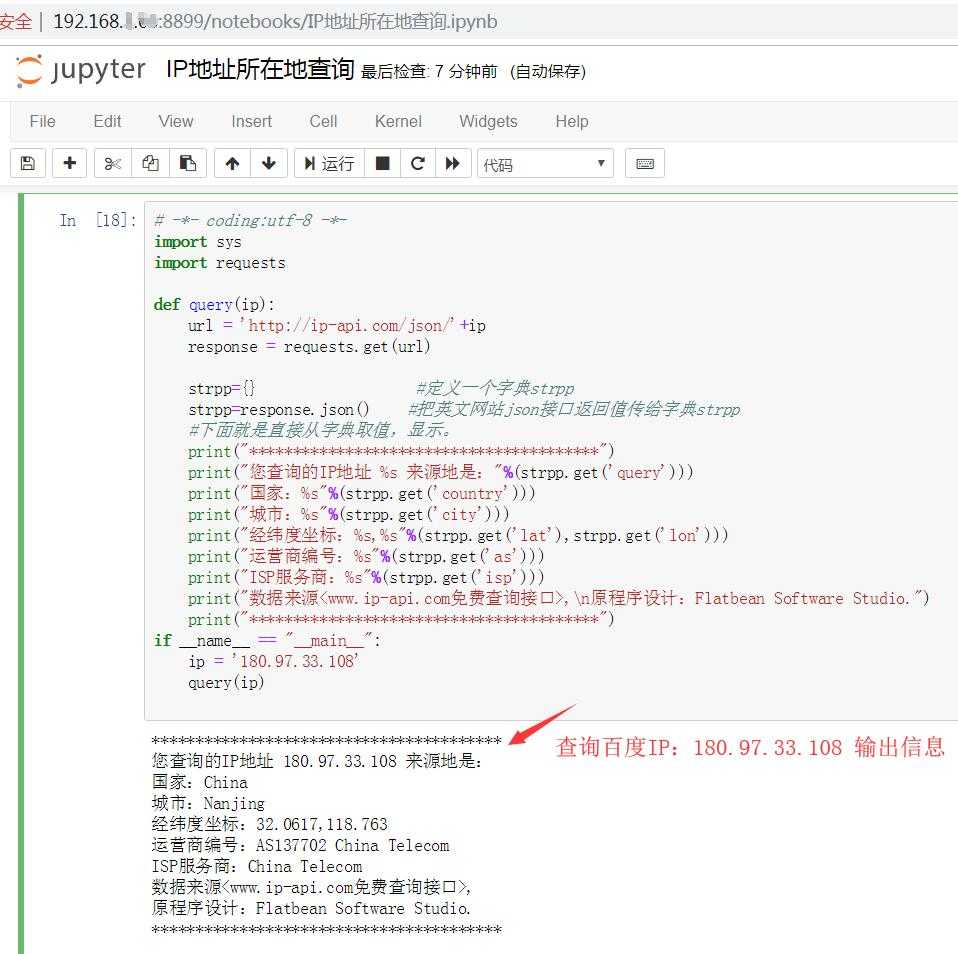Click the 'strpp=response.json()' line
The width and height of the screenshot is (958, 954).
point(279,409)
